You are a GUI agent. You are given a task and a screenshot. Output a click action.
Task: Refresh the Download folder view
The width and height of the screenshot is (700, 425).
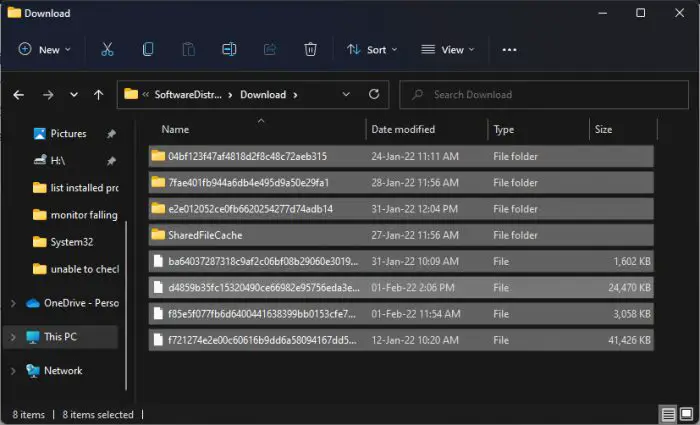pos(374,95)
